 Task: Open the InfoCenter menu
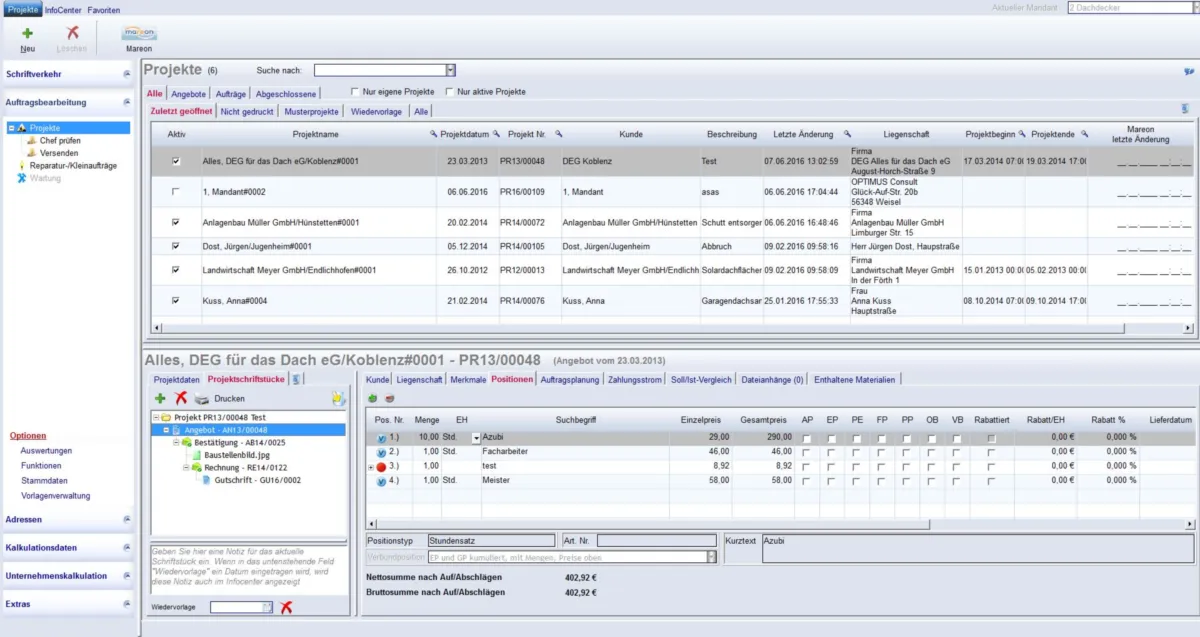click(x=64, y=9)
